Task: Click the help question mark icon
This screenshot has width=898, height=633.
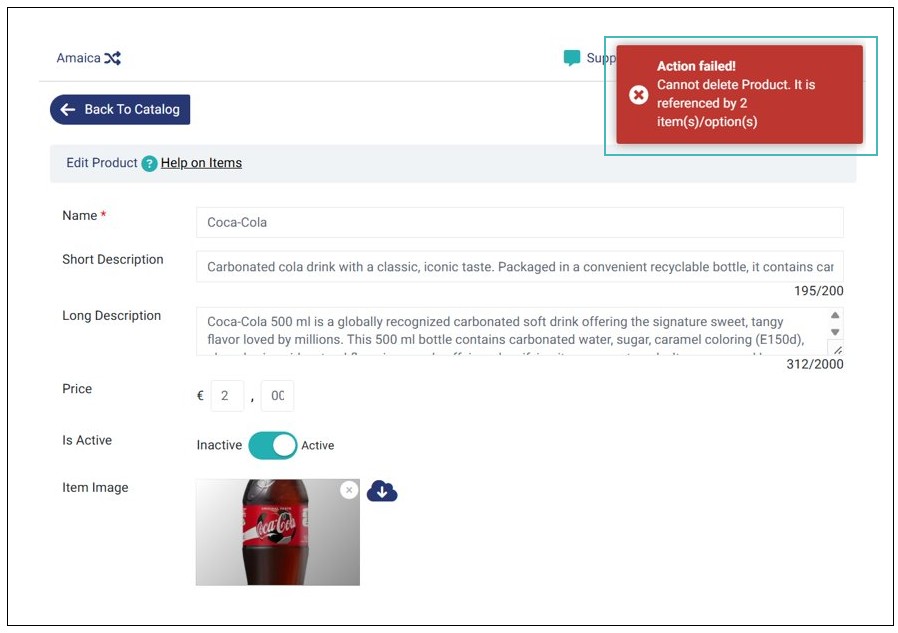Action: [149, 163]
